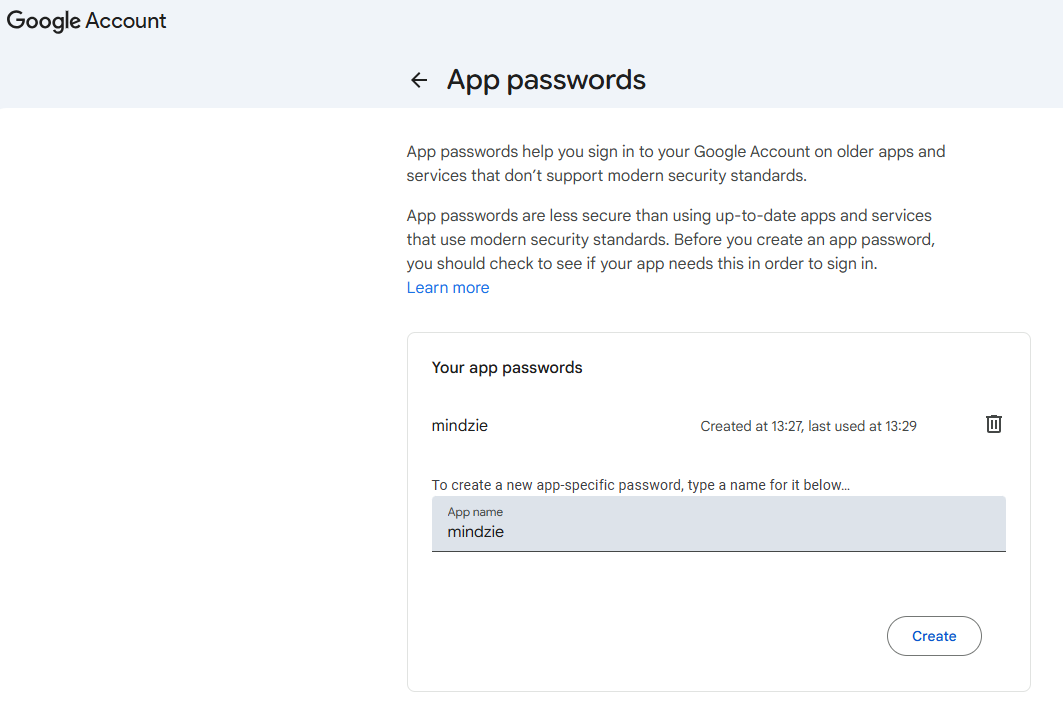The width and height of the screenshot is (1063, 708).
Task: Click the Create button
Action: click(934, 636)
